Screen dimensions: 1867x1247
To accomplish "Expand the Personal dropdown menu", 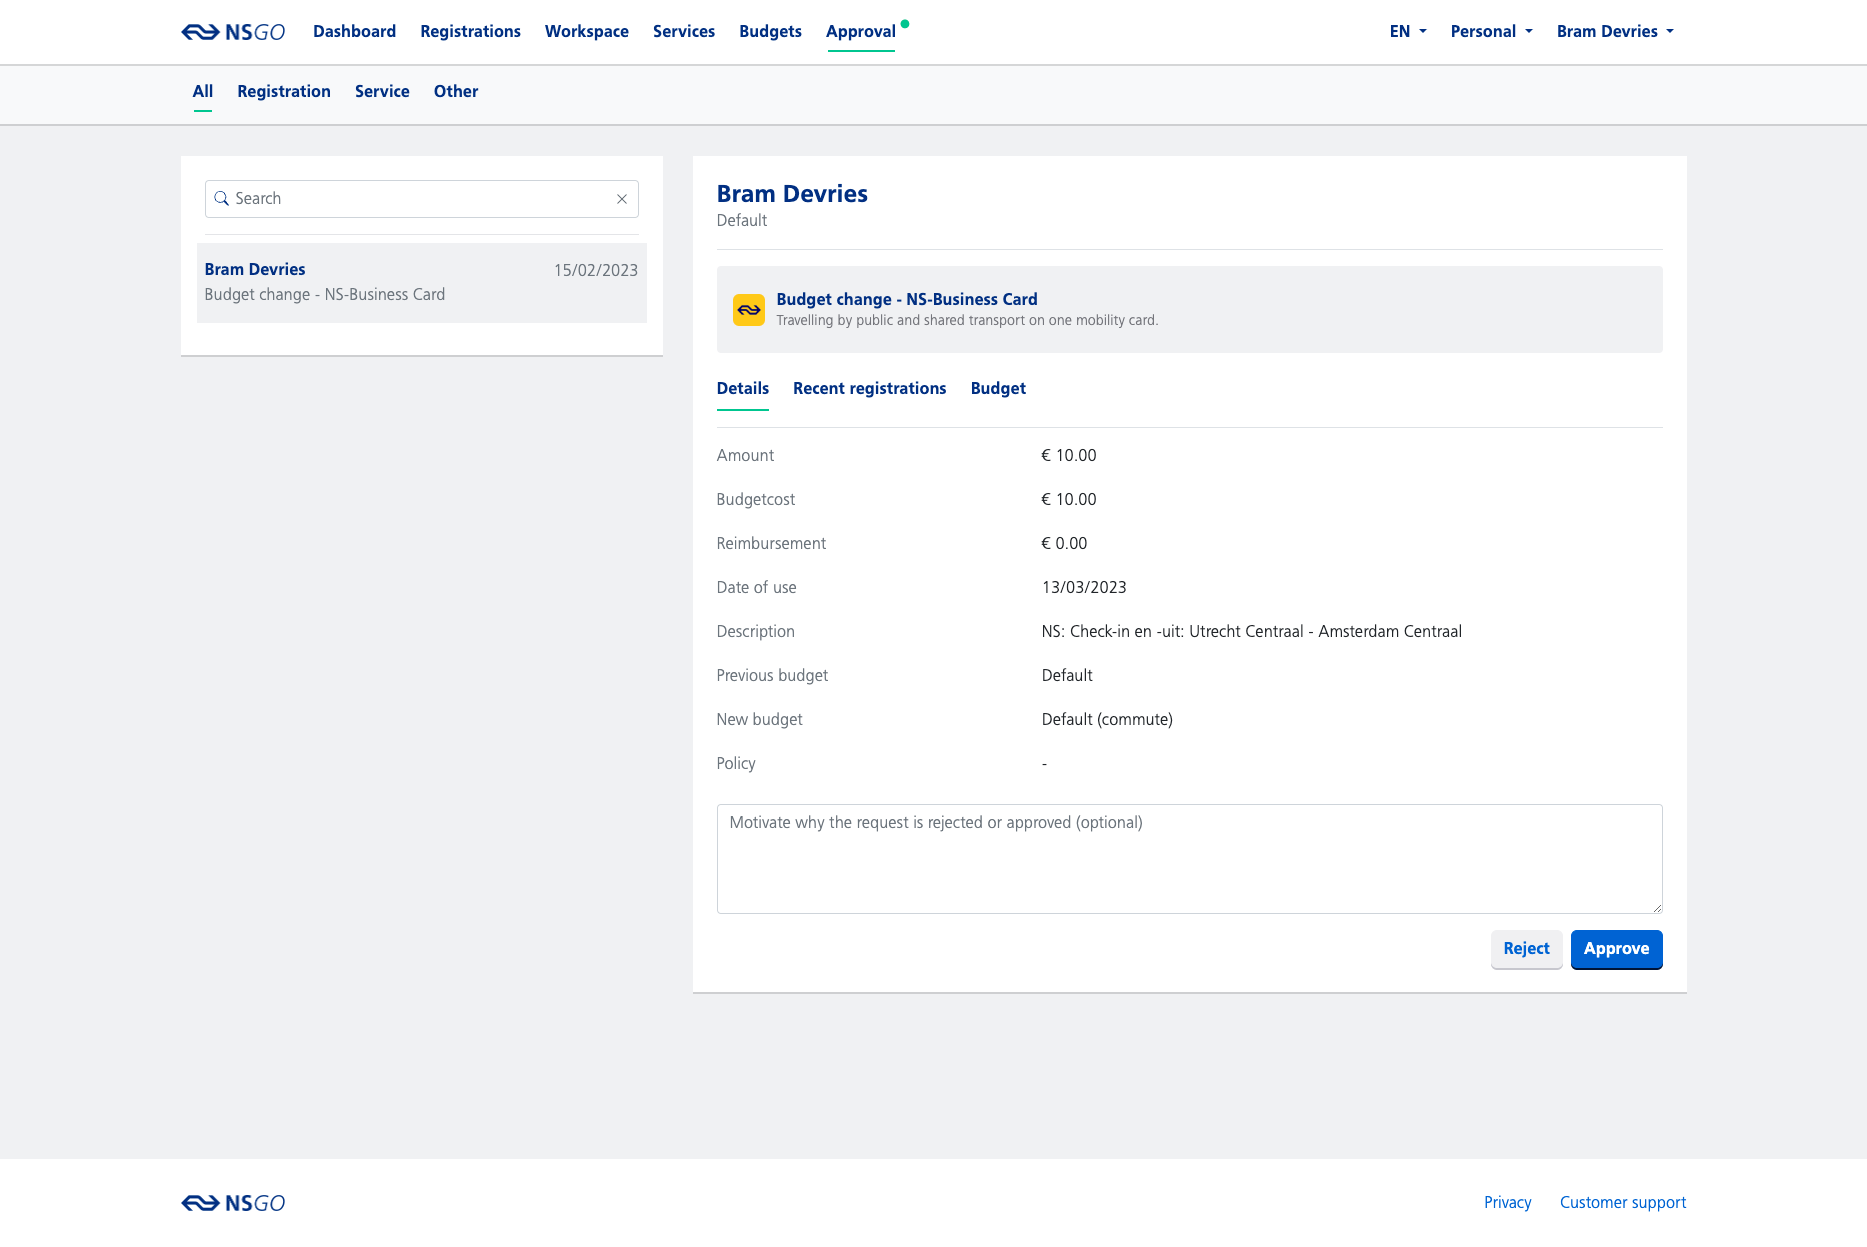I will [1490, 31].
